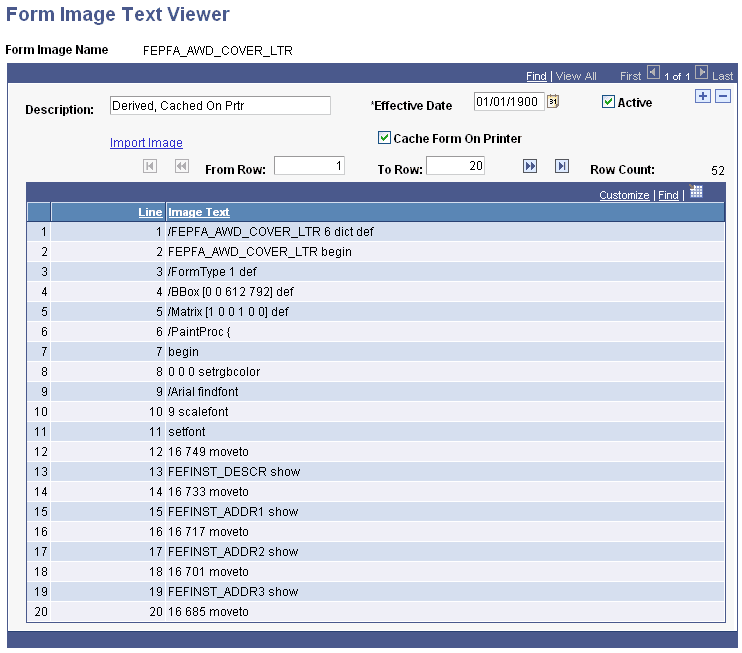Select row '16 701 moveto'
The height and width of the screenshot is (653, 742).
pos(376,572)
